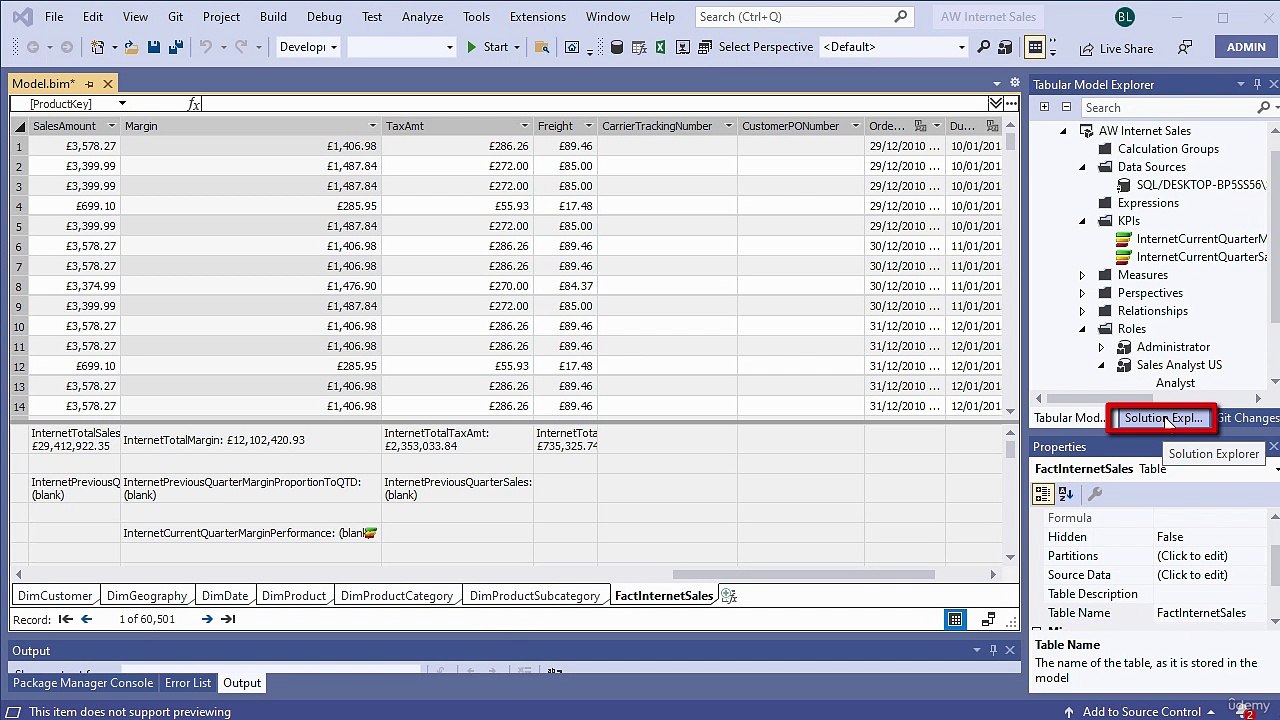Go to the last record
Viewport: 1280px width, 720px height.
[228, 619]
